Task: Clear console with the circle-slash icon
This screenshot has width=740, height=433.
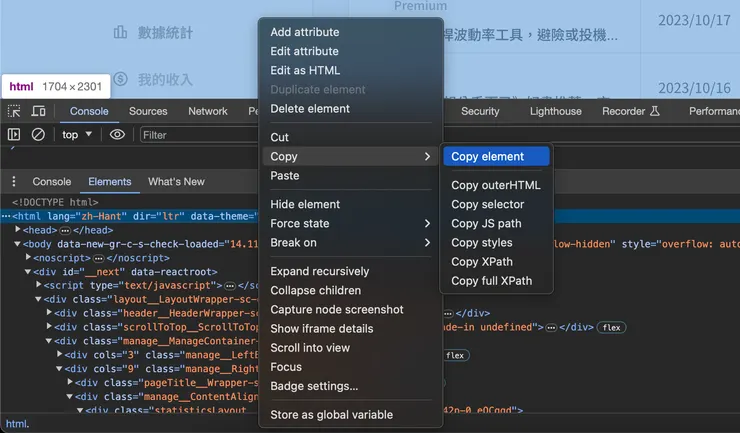Action: pos(38,135)
